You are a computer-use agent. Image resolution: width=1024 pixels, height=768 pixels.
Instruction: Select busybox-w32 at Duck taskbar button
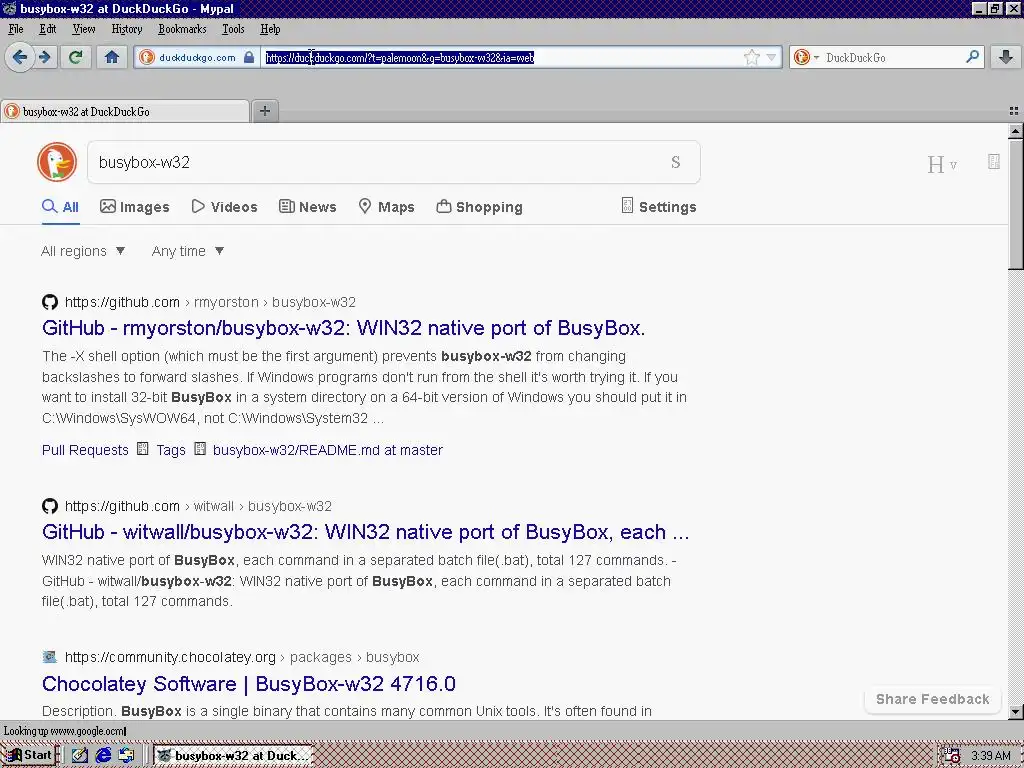click(x=232, y=756)
